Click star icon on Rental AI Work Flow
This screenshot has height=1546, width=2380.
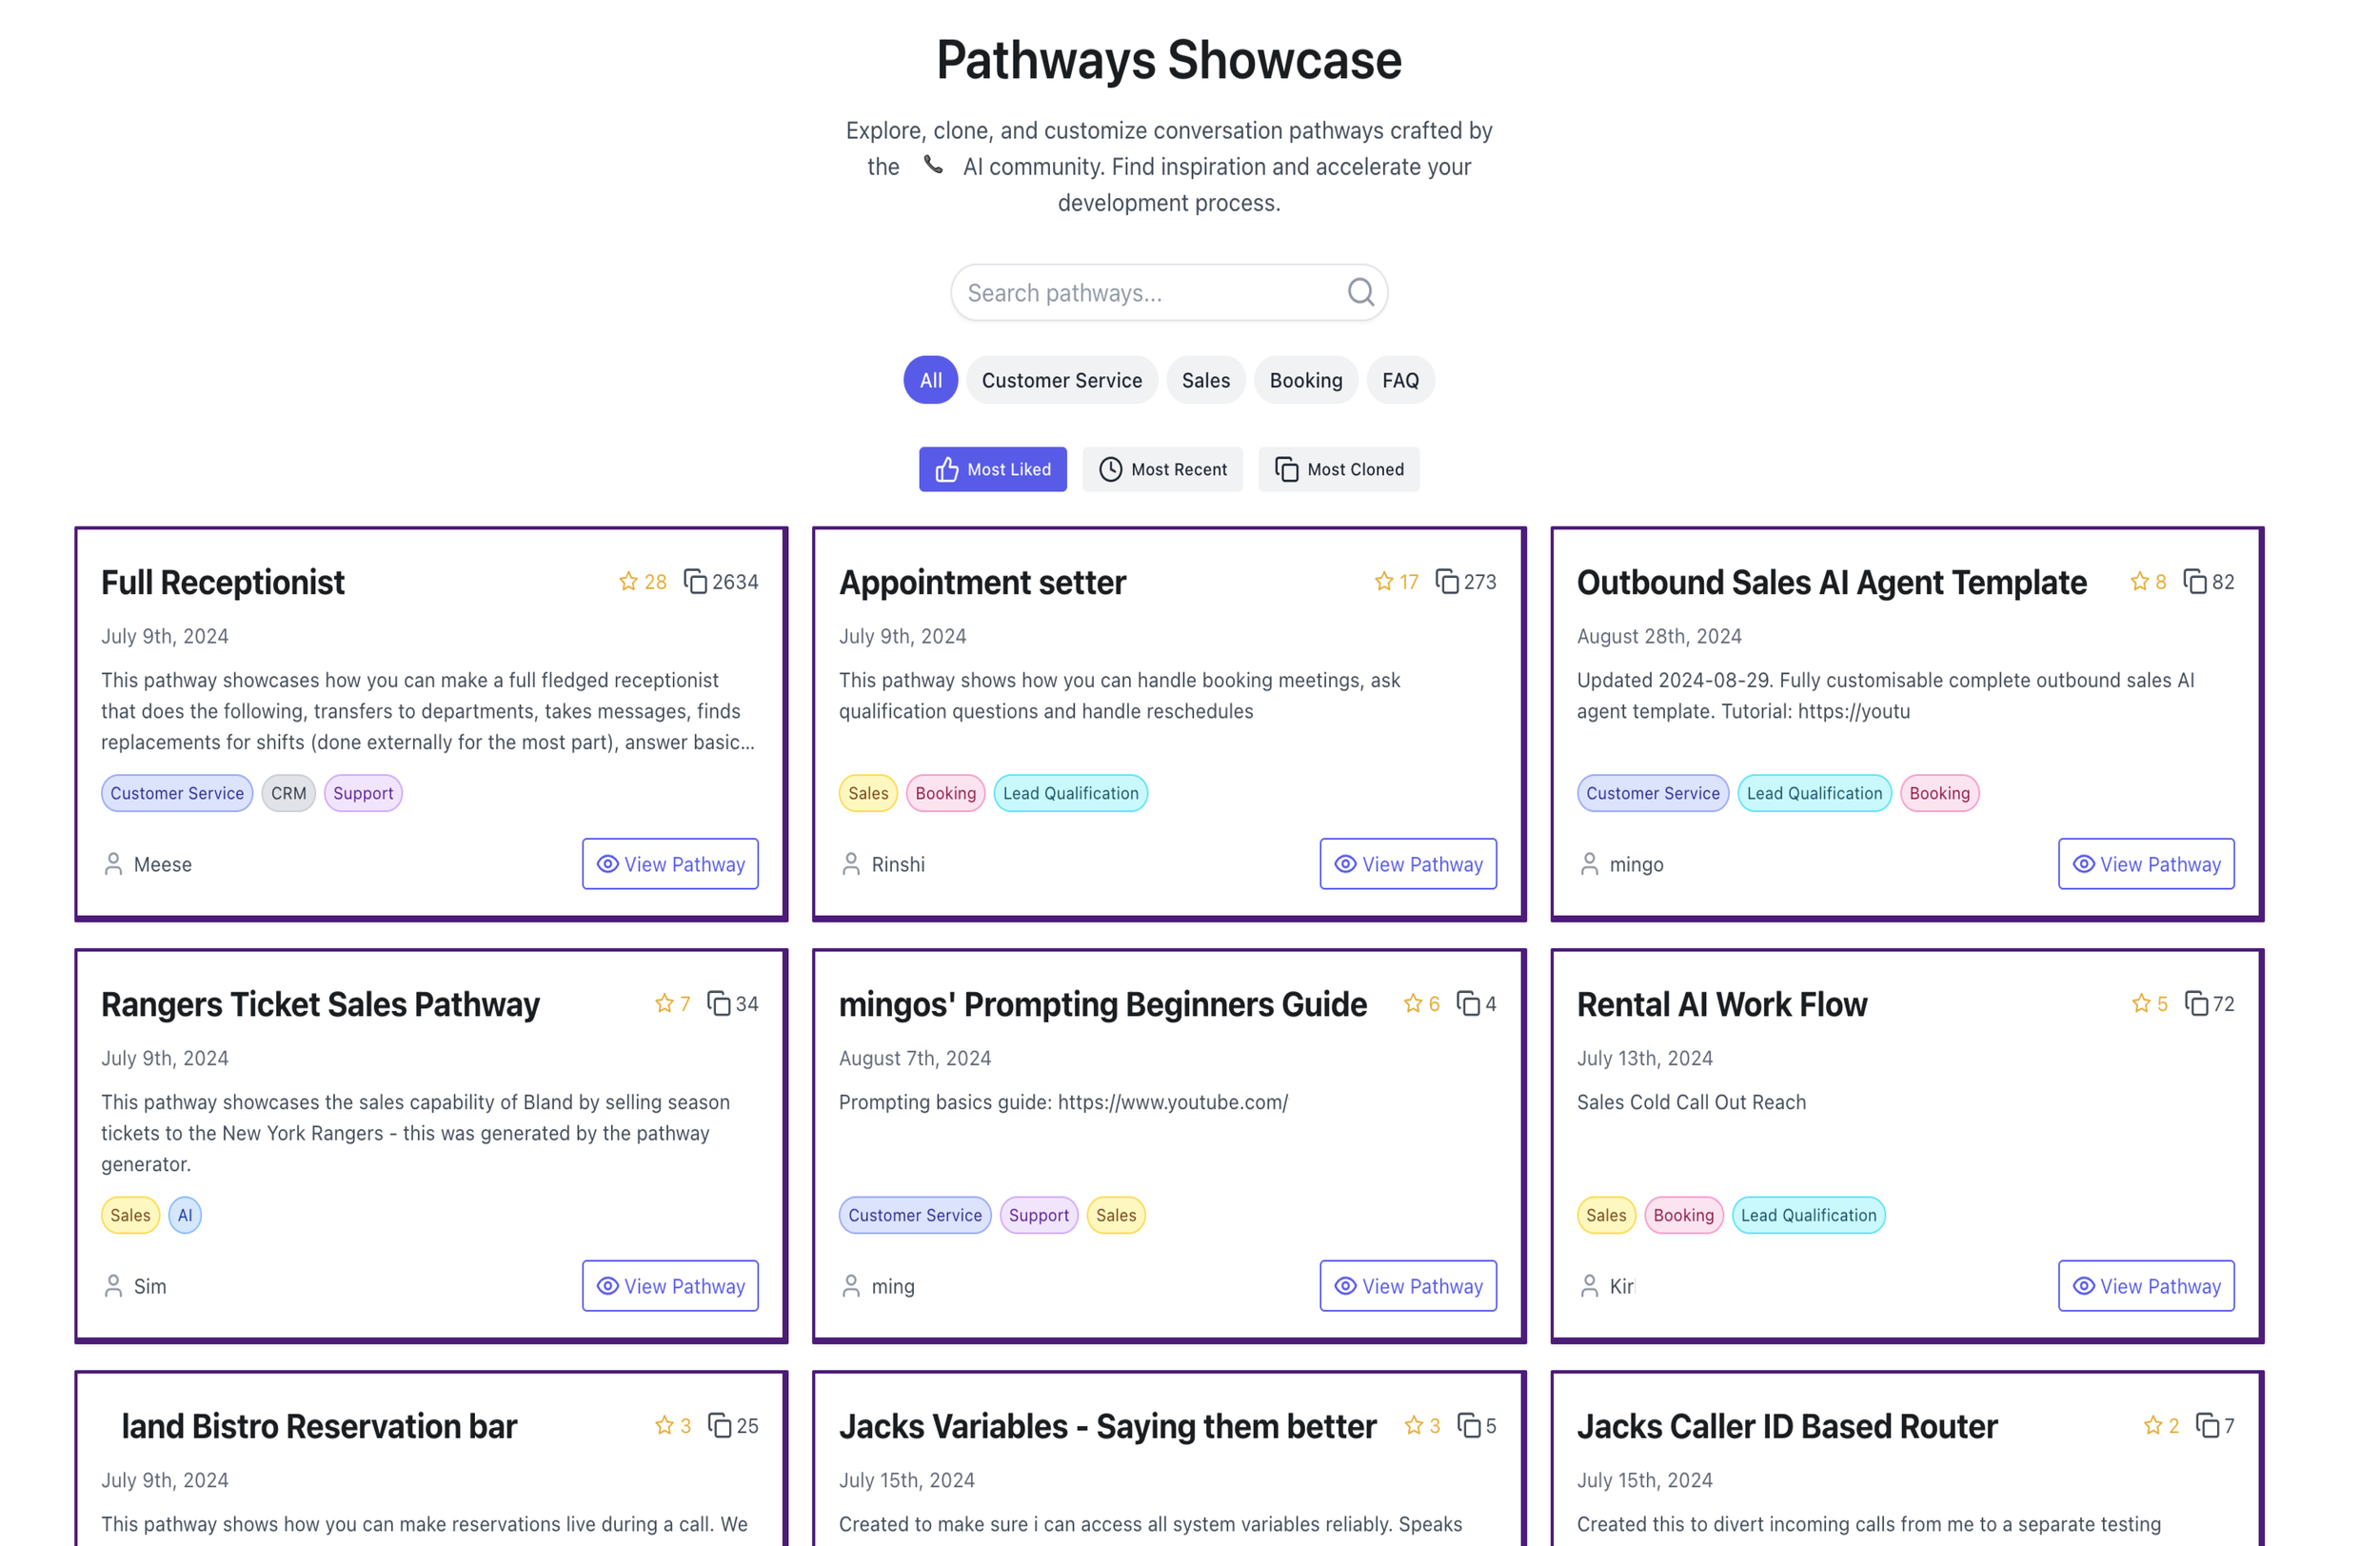[x=2140, y=1004]
